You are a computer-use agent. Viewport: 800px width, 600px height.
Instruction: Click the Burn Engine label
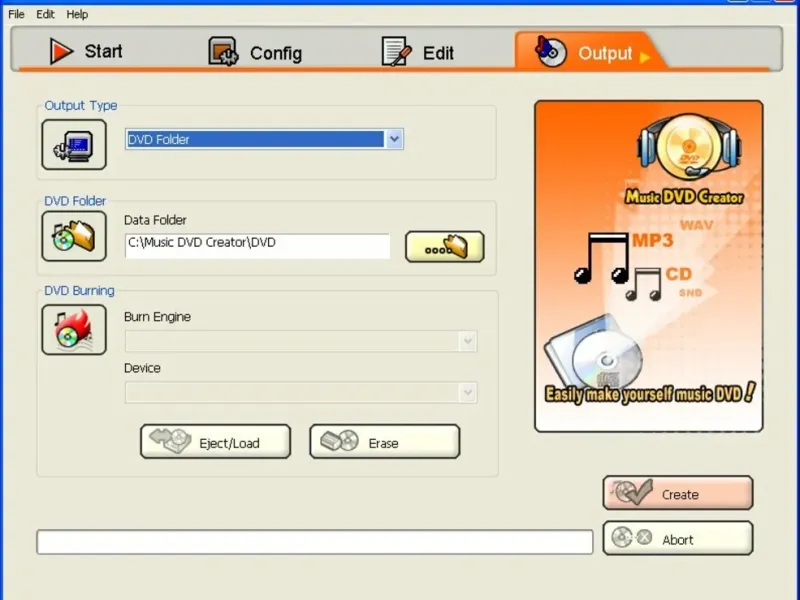click(x=157, y=317)
